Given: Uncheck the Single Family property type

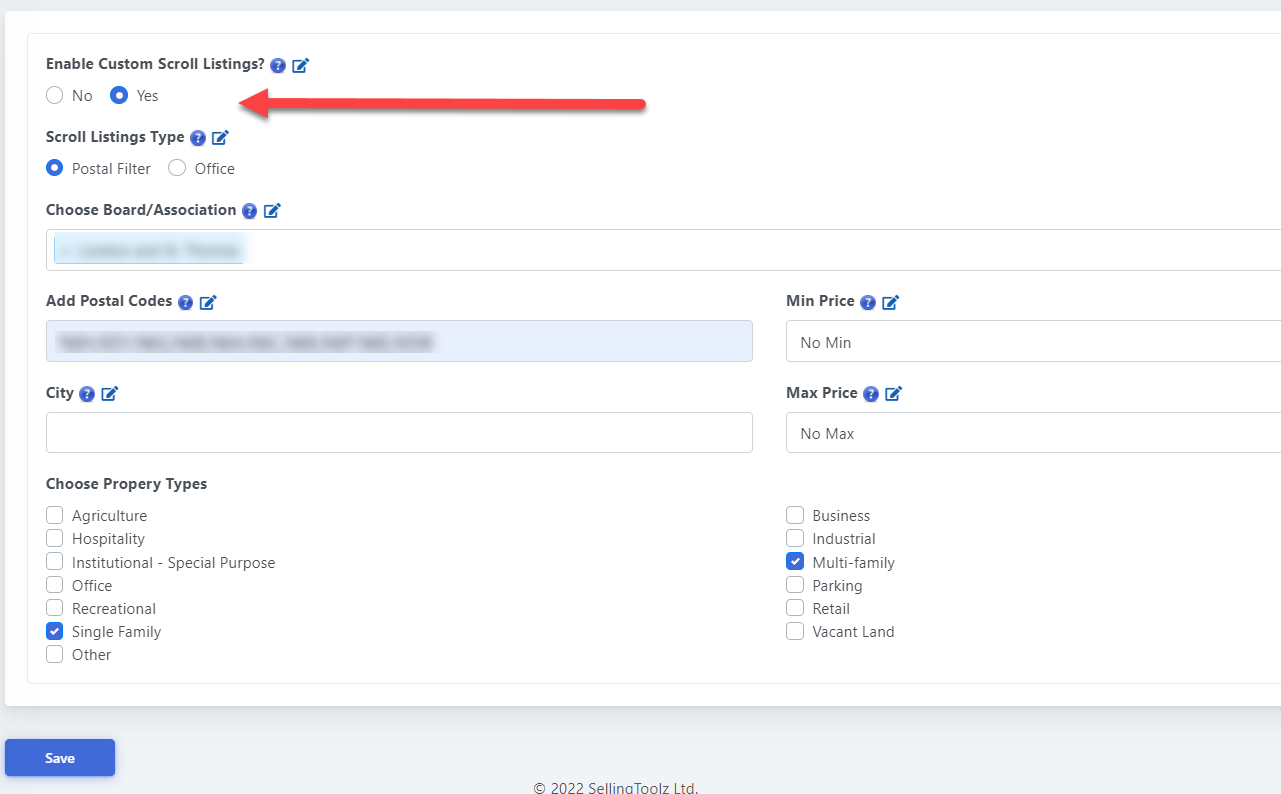Looking at the screenshot, I should click(x=55, y=632).
